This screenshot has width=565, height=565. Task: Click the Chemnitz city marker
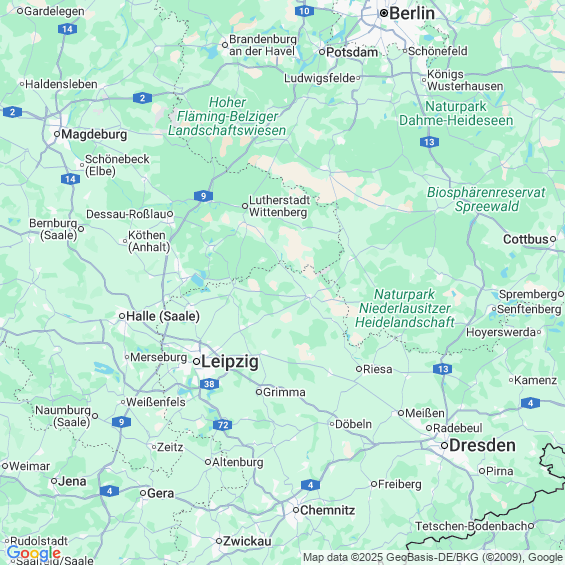click(x=296, y=510)
